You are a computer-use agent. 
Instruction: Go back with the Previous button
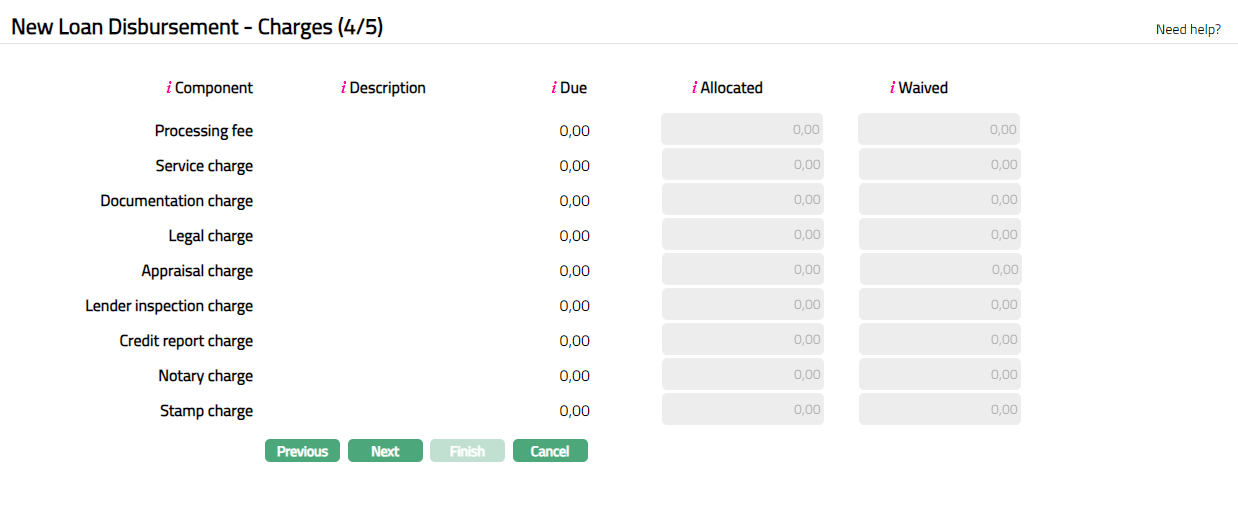pyautogui.click(x=302, y=451)
